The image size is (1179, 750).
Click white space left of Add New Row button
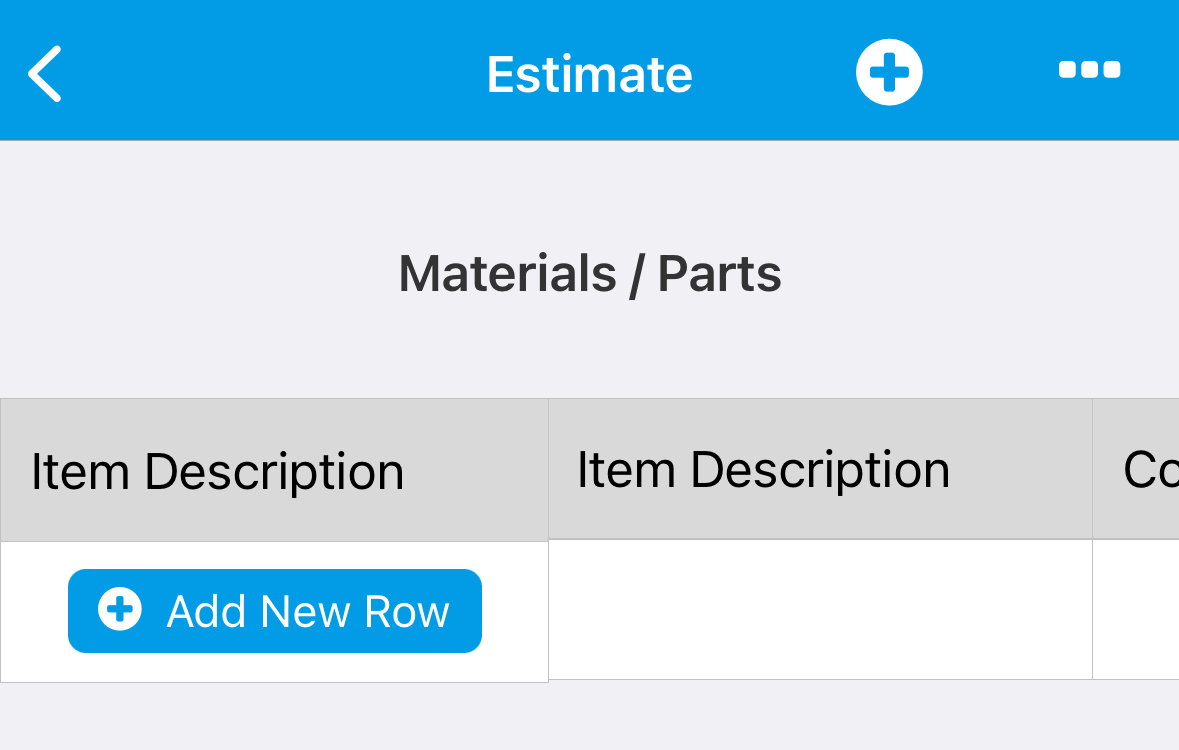(34, 612)
